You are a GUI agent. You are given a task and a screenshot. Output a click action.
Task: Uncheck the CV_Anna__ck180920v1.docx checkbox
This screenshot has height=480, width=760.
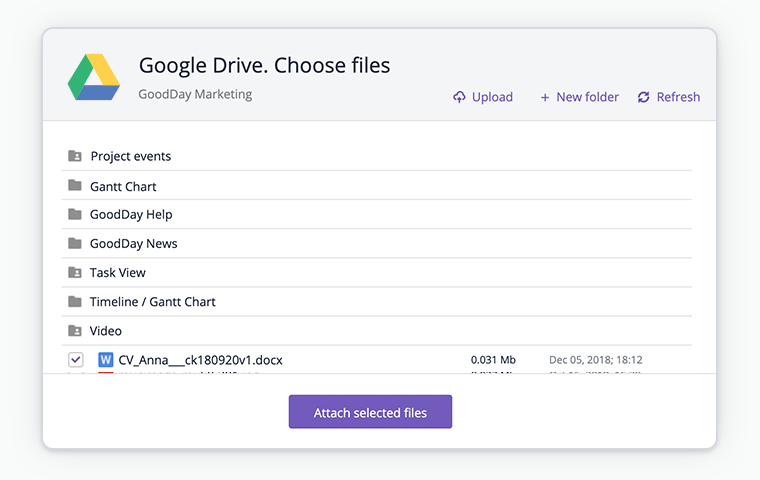[x=76, y=360]
